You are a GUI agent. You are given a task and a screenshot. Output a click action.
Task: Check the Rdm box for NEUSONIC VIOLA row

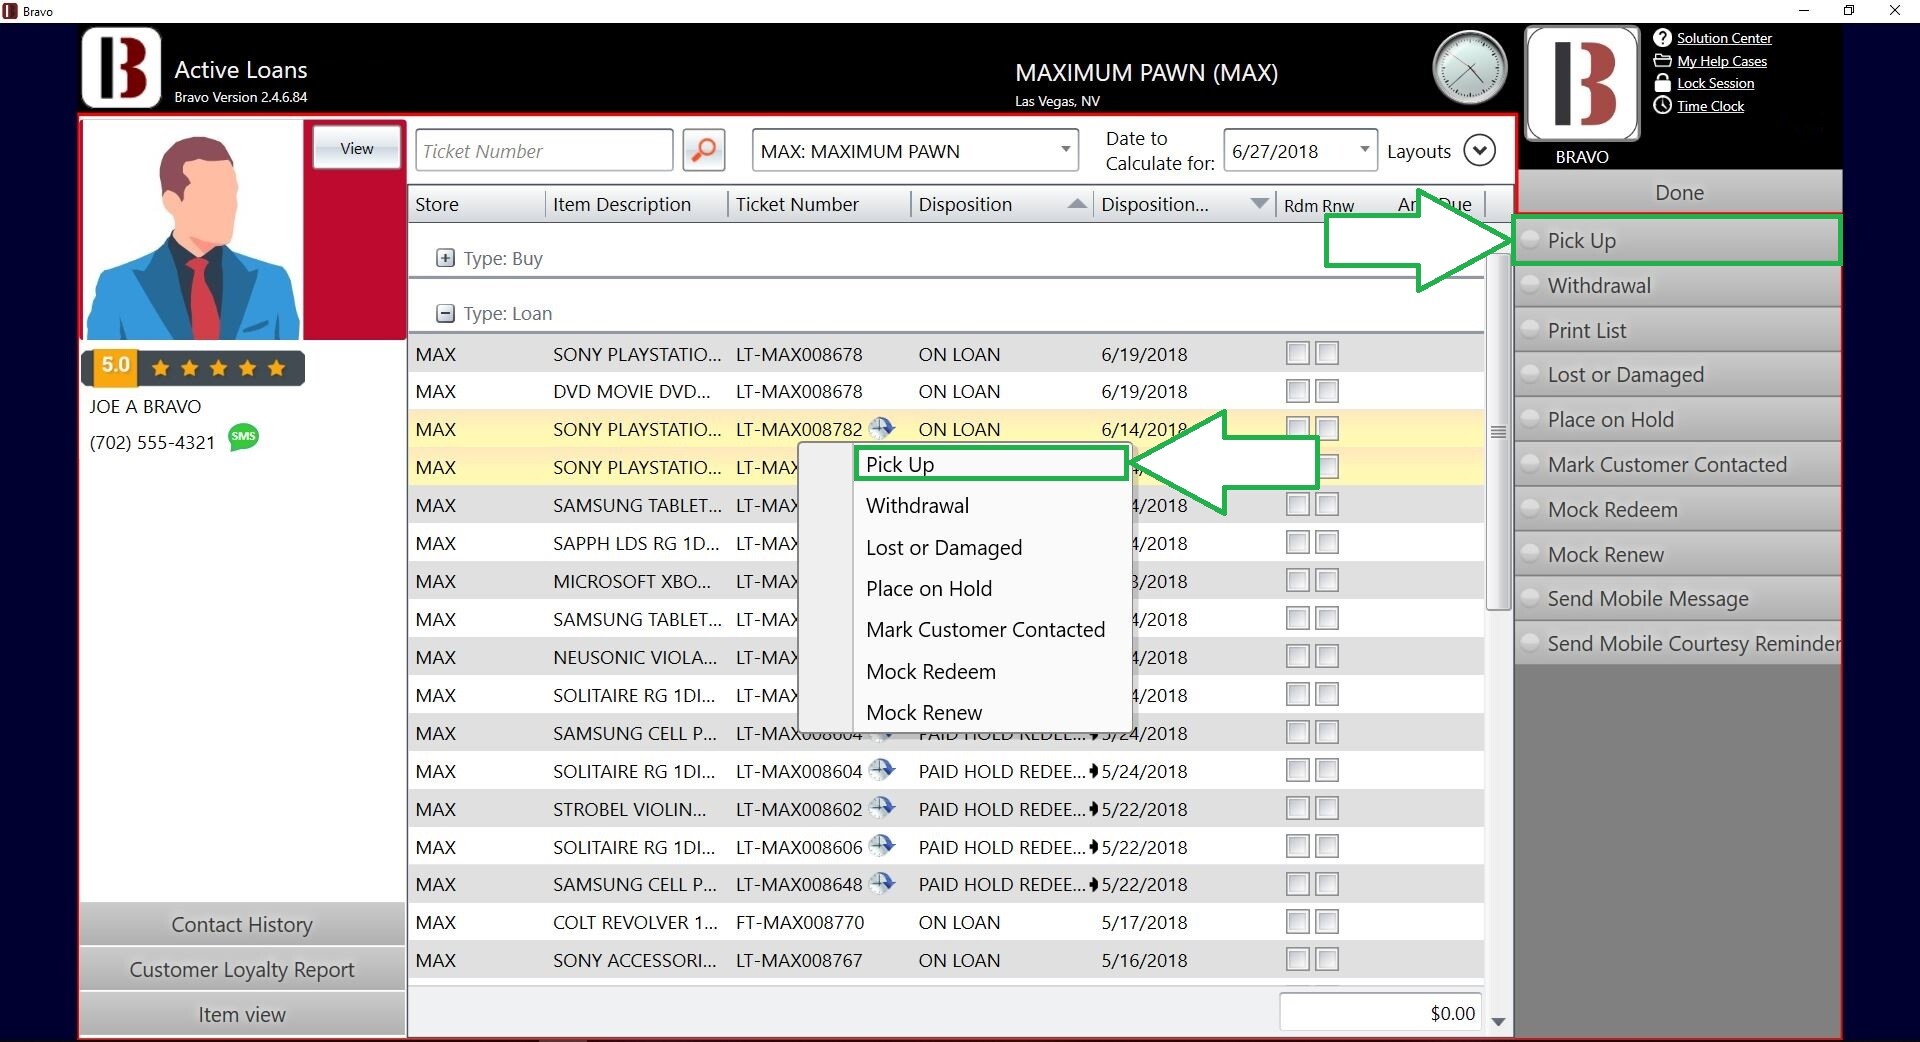[1298, 657]
